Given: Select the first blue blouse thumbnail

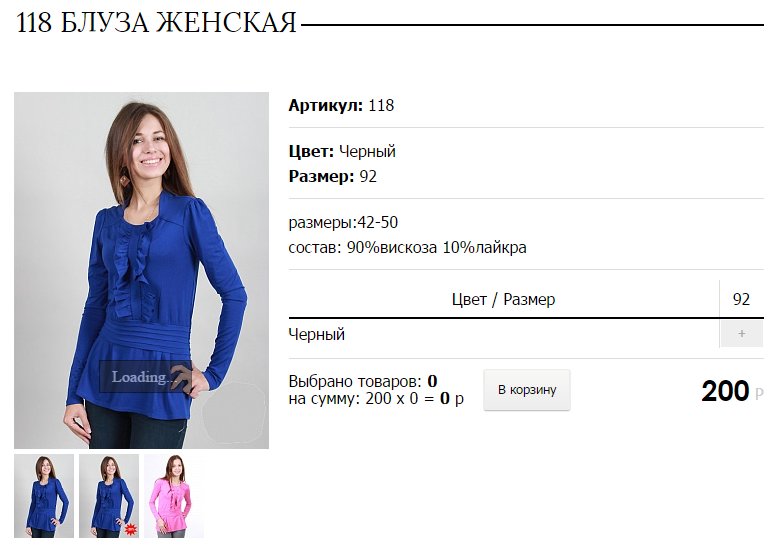Looking at the screenshot, I should pyautogui.click(x=44, y=496).
